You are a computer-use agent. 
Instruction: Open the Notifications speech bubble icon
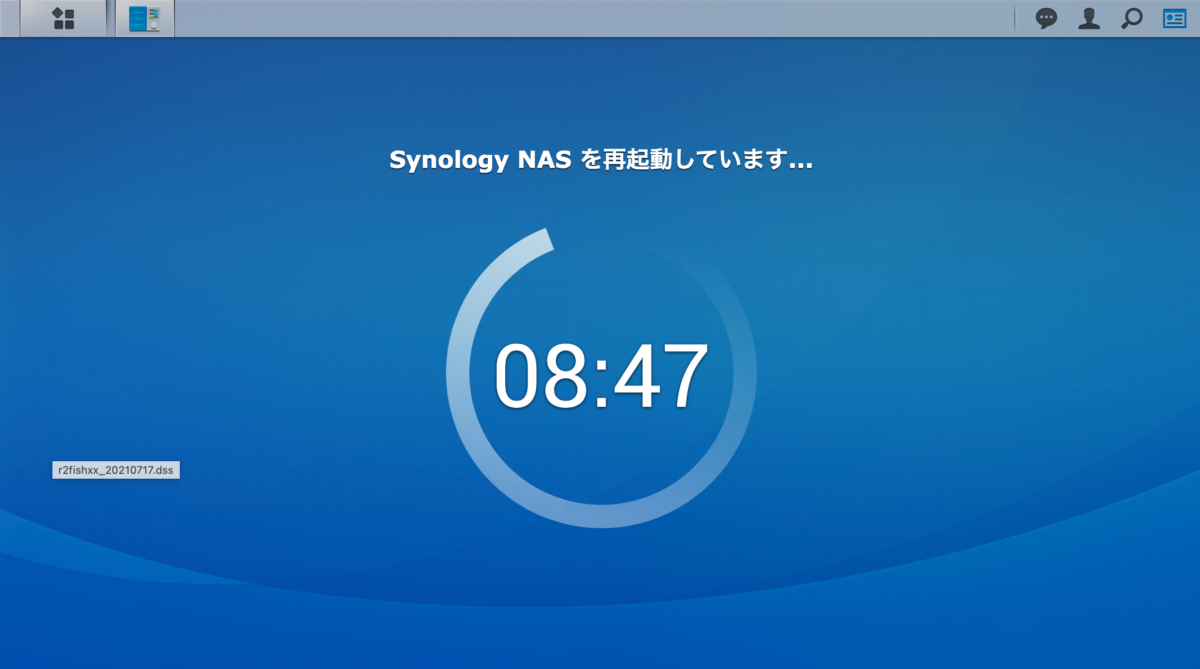[1046, 18]
